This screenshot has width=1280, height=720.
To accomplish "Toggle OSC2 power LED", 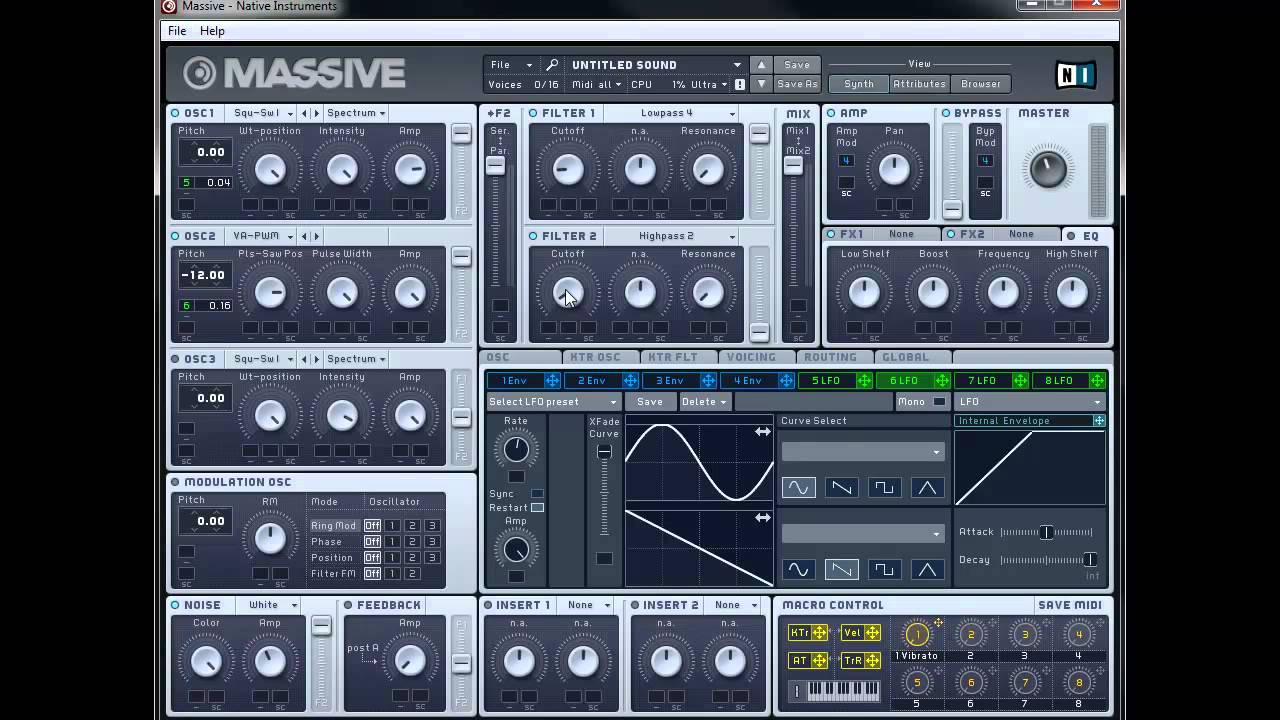I will tap(175, 236).
